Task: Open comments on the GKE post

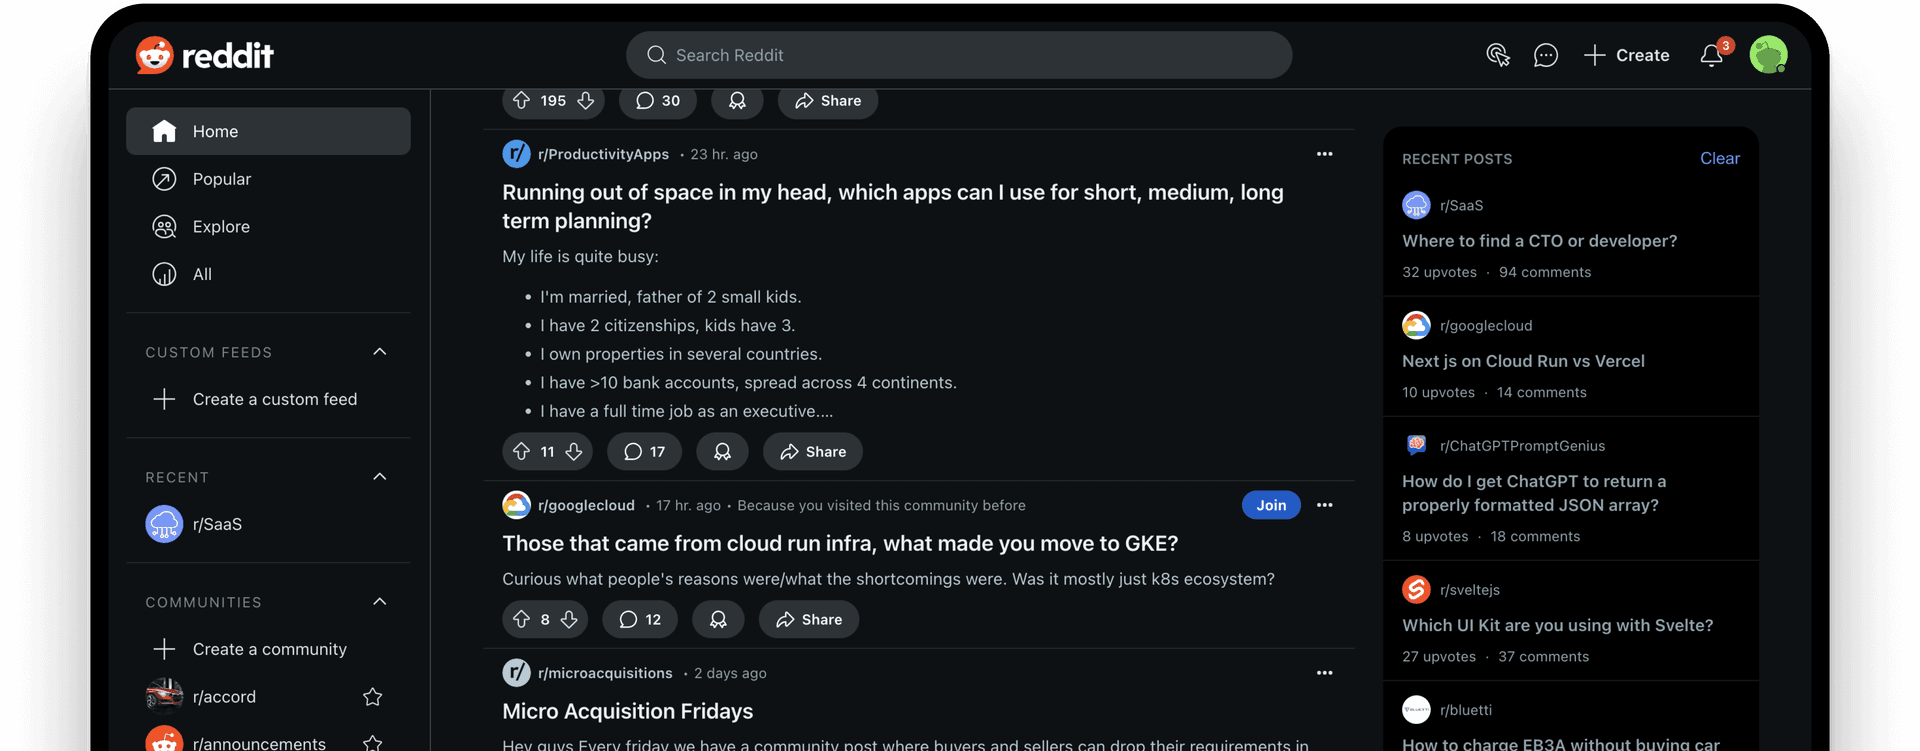Action: pos(639,619)
